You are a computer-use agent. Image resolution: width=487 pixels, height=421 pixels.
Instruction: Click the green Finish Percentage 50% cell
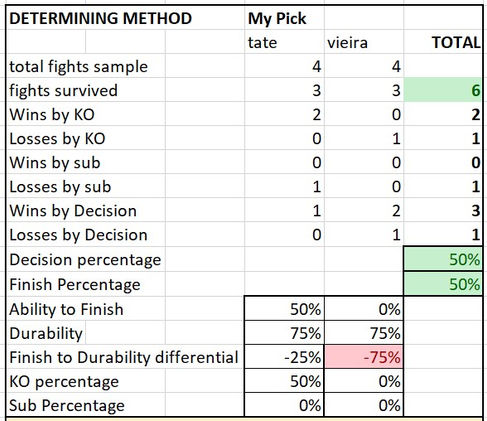tap(443, 284)
